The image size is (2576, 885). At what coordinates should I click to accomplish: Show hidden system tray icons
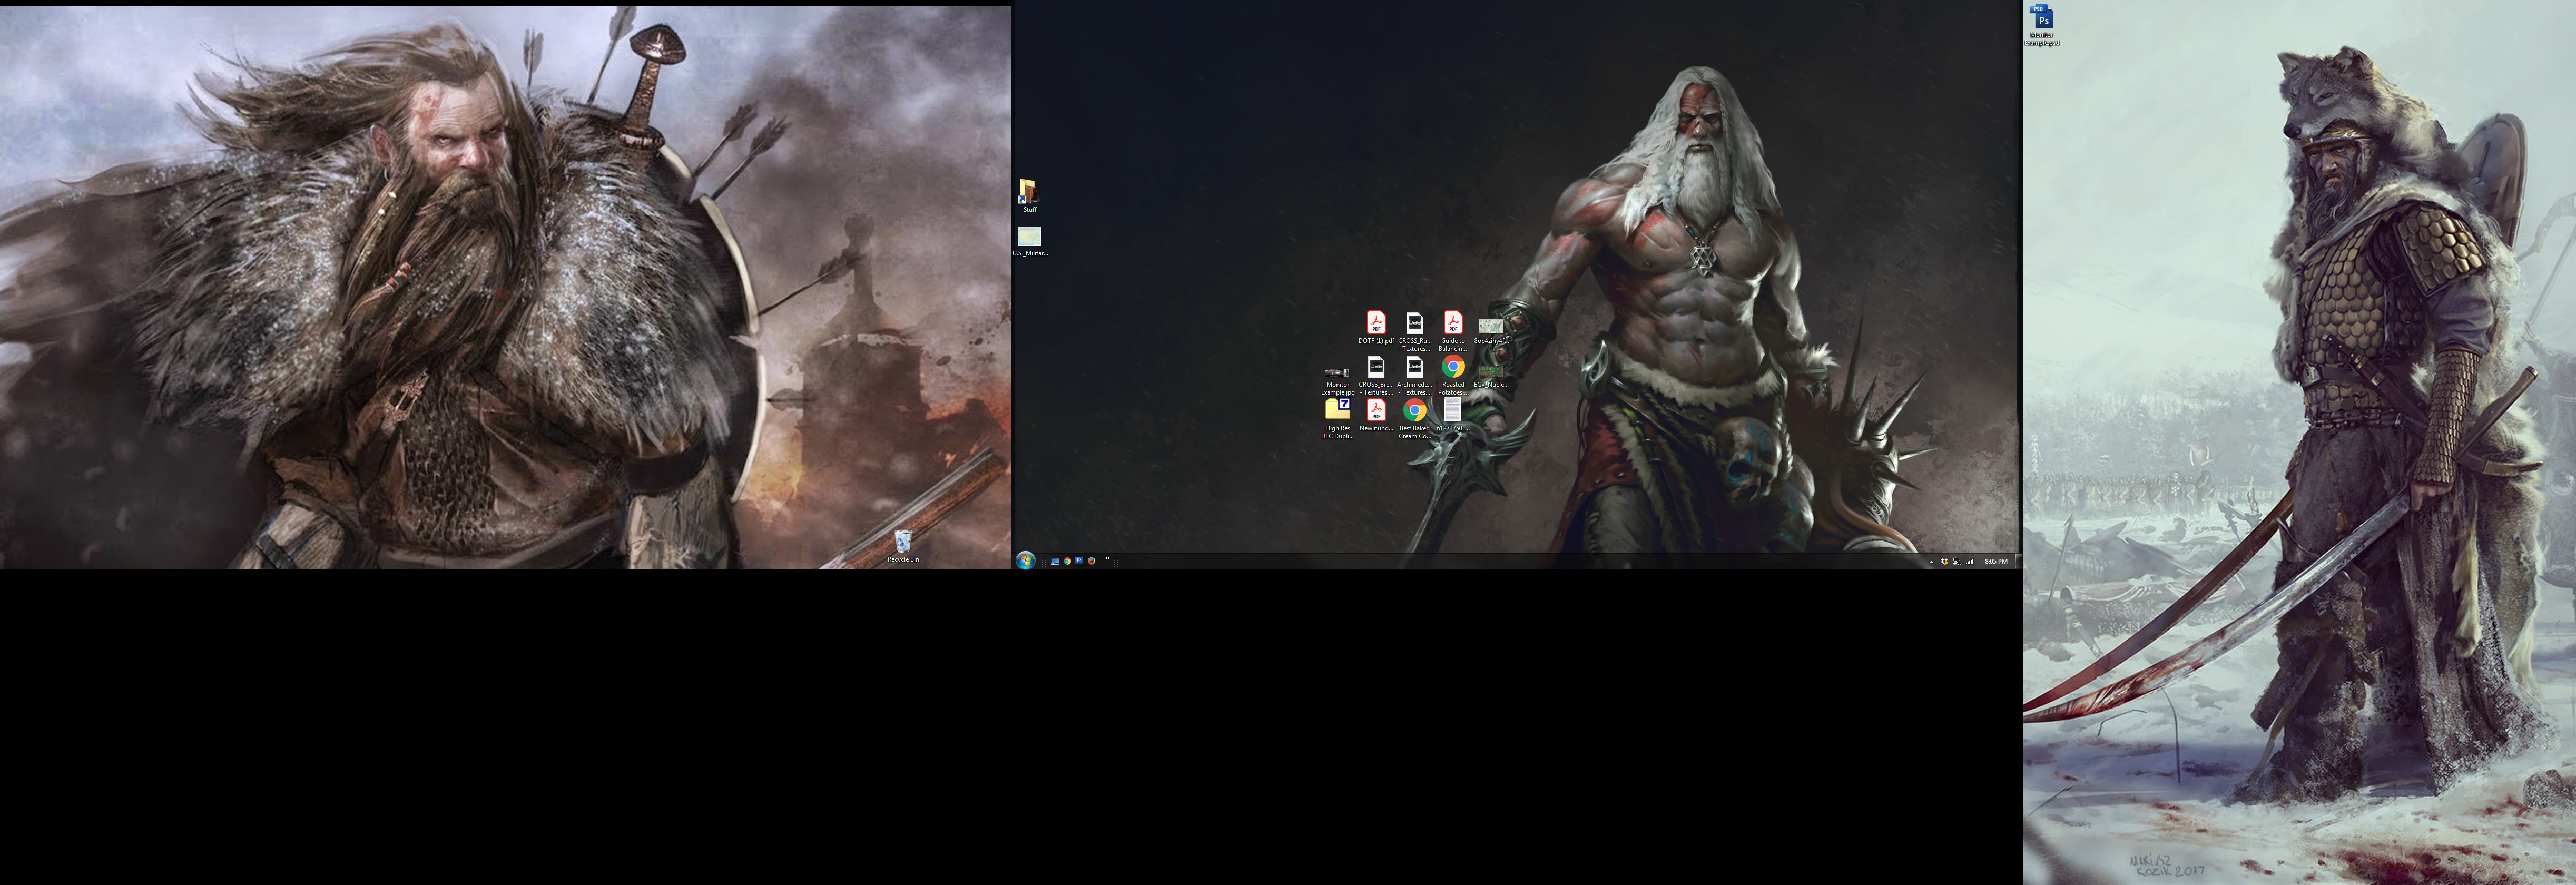(1932, 562)
